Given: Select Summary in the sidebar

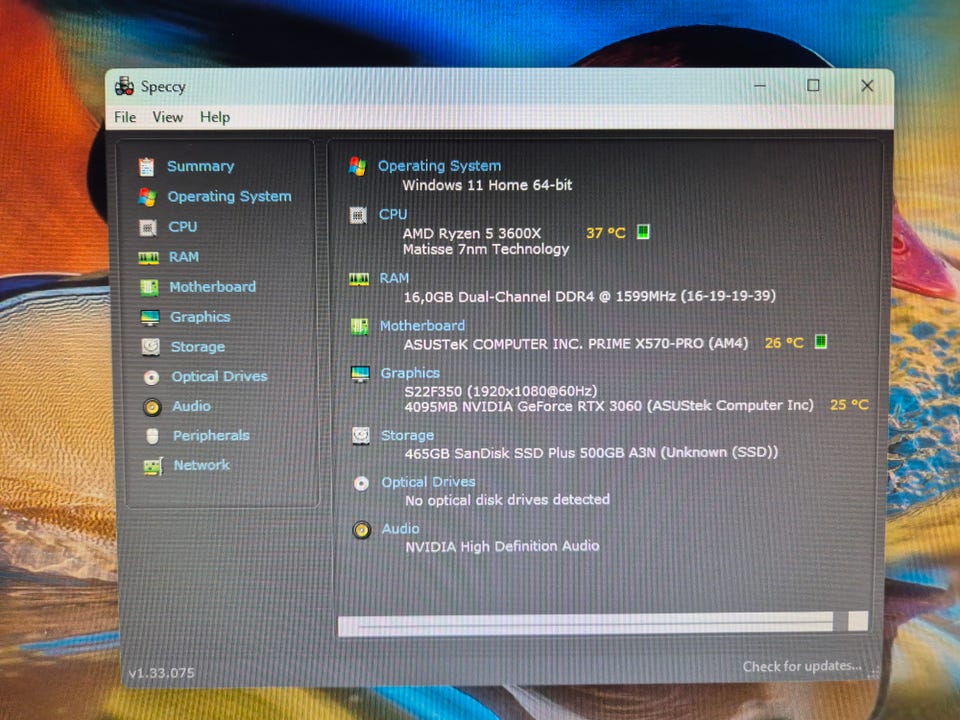Looking at the screenshot, I should point(200,167).
